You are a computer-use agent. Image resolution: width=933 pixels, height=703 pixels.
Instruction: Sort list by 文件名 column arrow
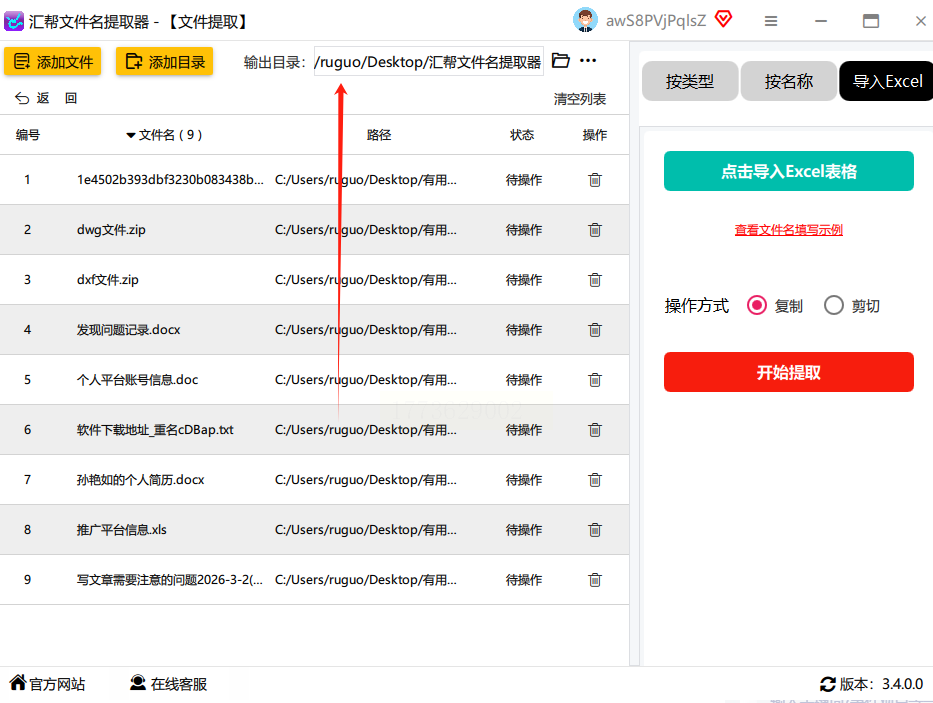tap(131, 135)
